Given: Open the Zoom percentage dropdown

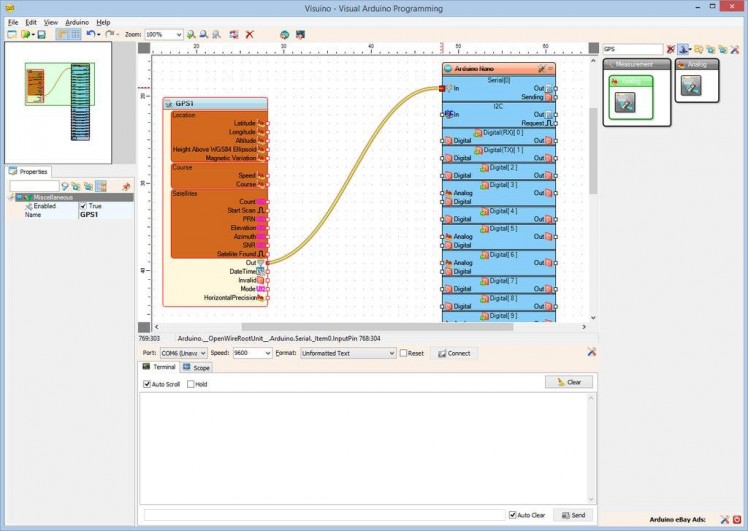Looking at the screenshot, I should tap(179, 34).
